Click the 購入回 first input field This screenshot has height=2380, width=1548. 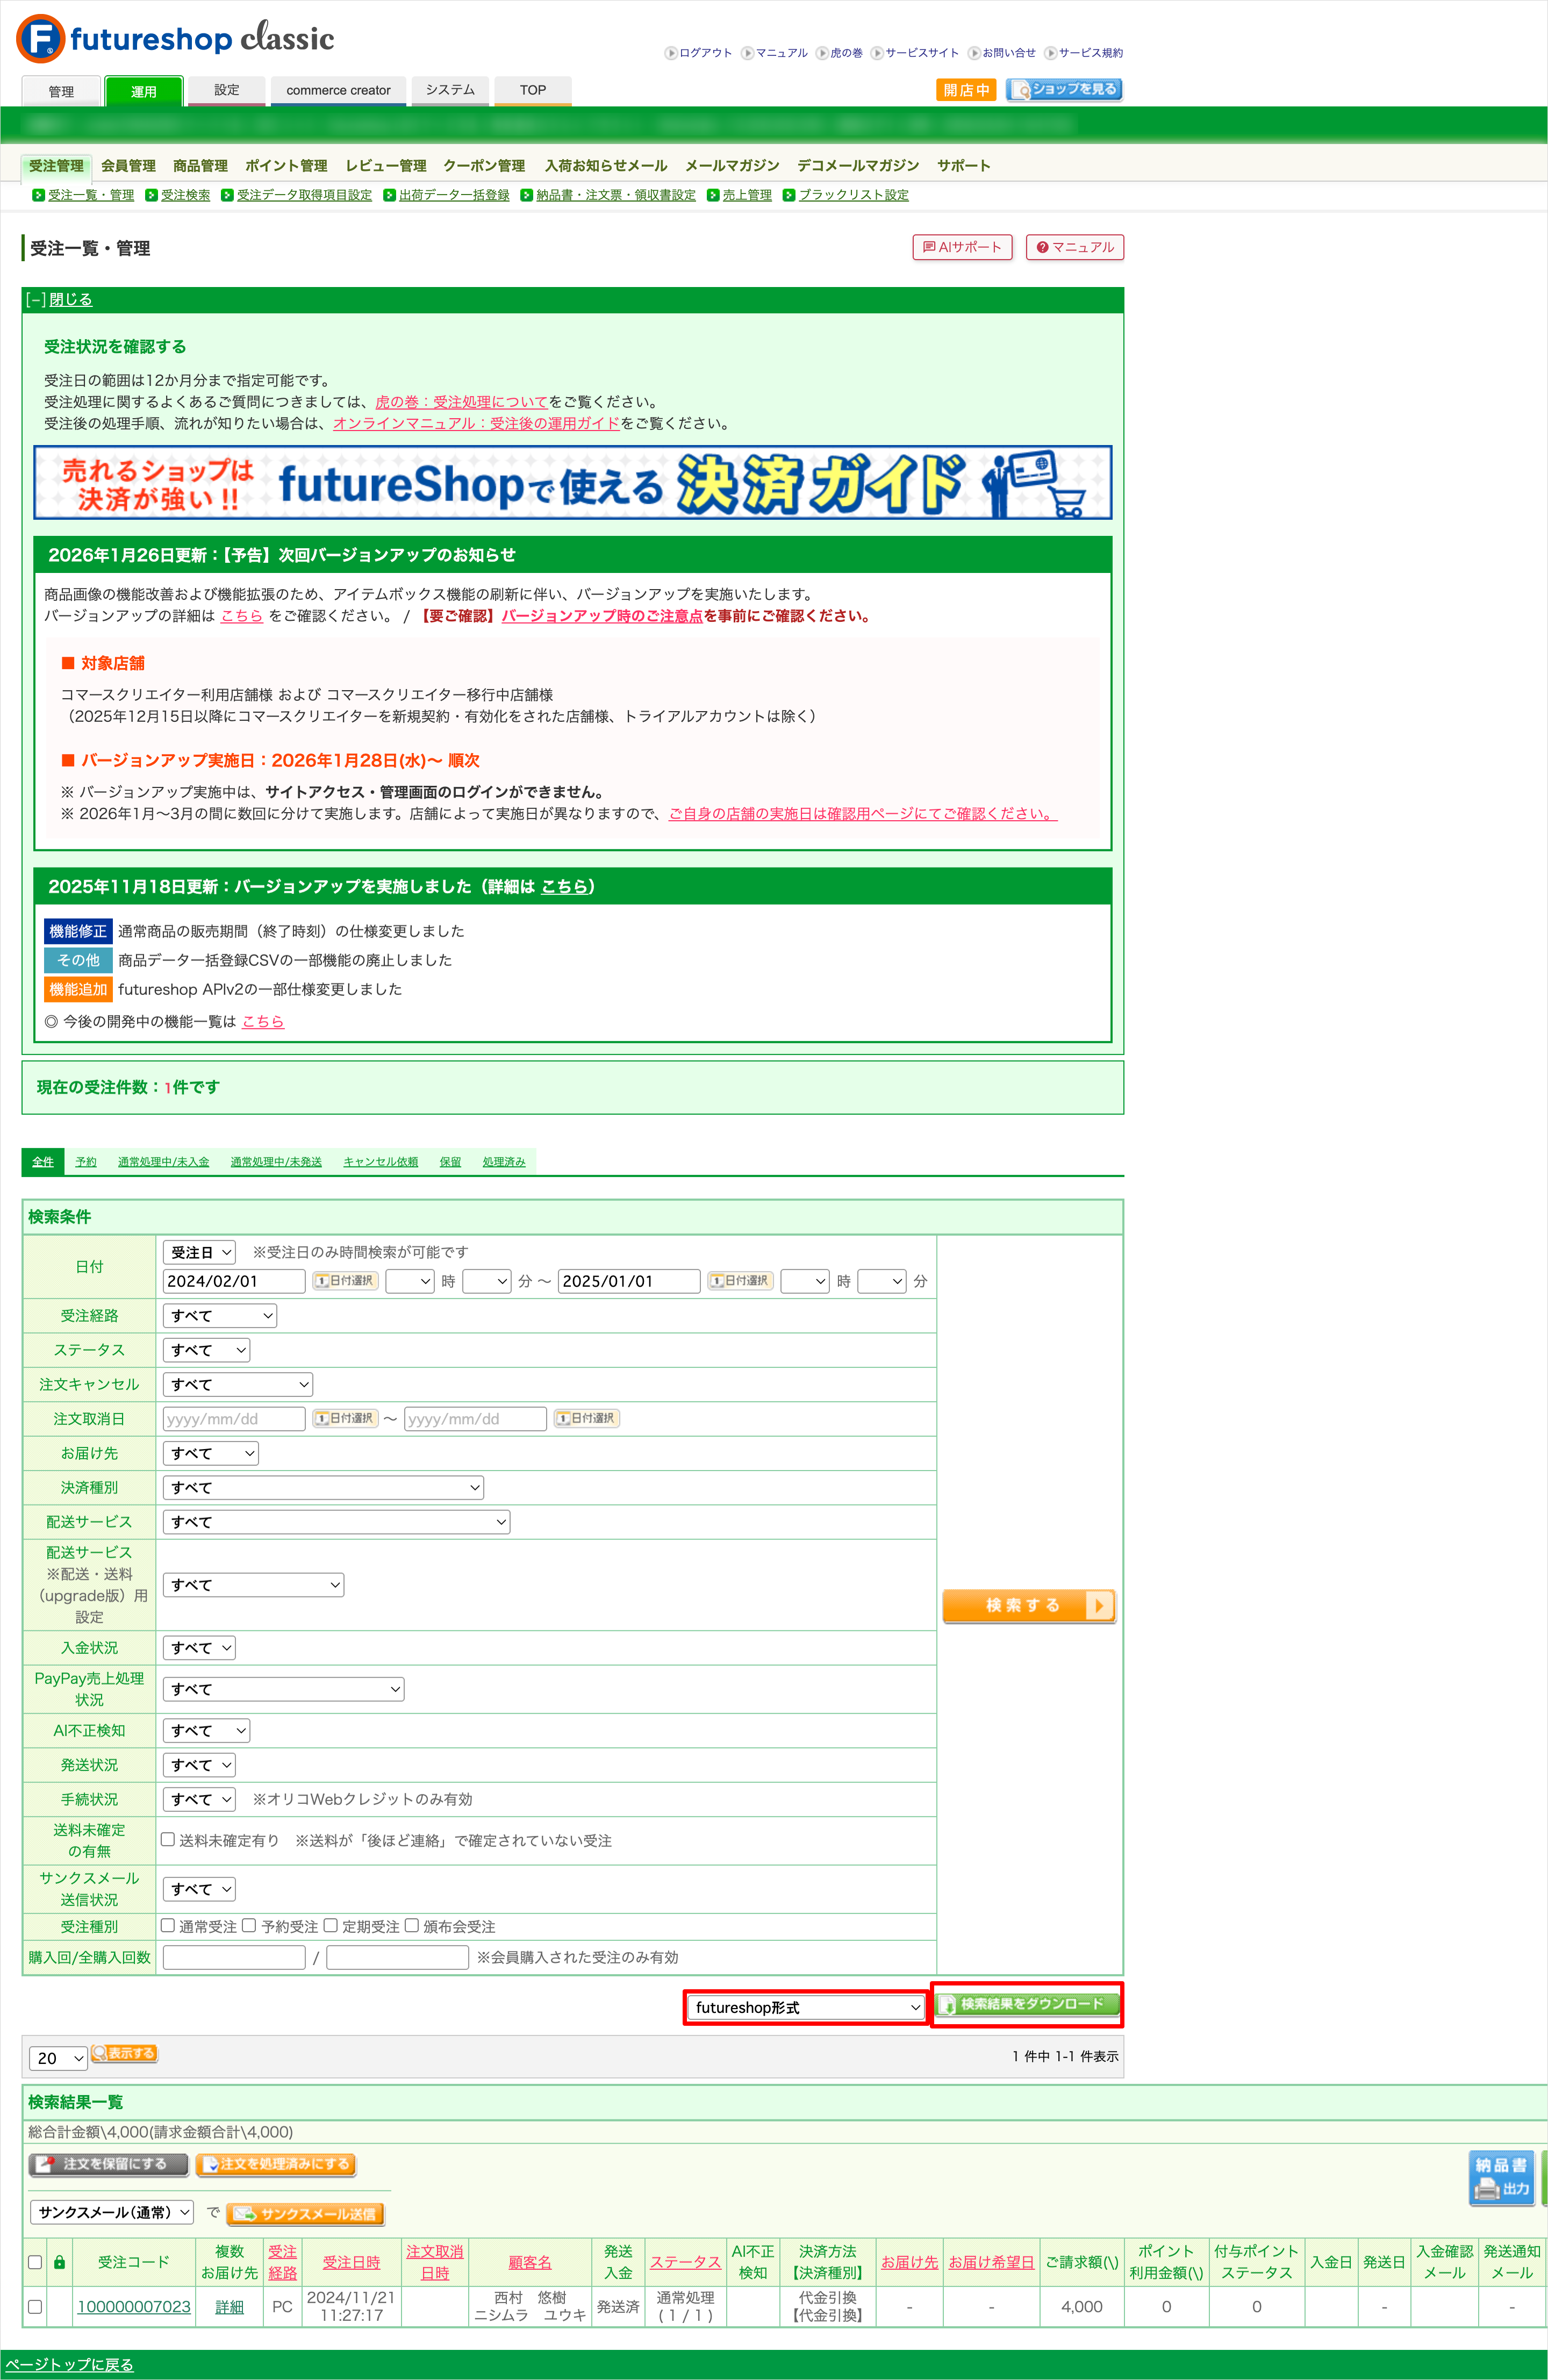[x=234, y=1957]
